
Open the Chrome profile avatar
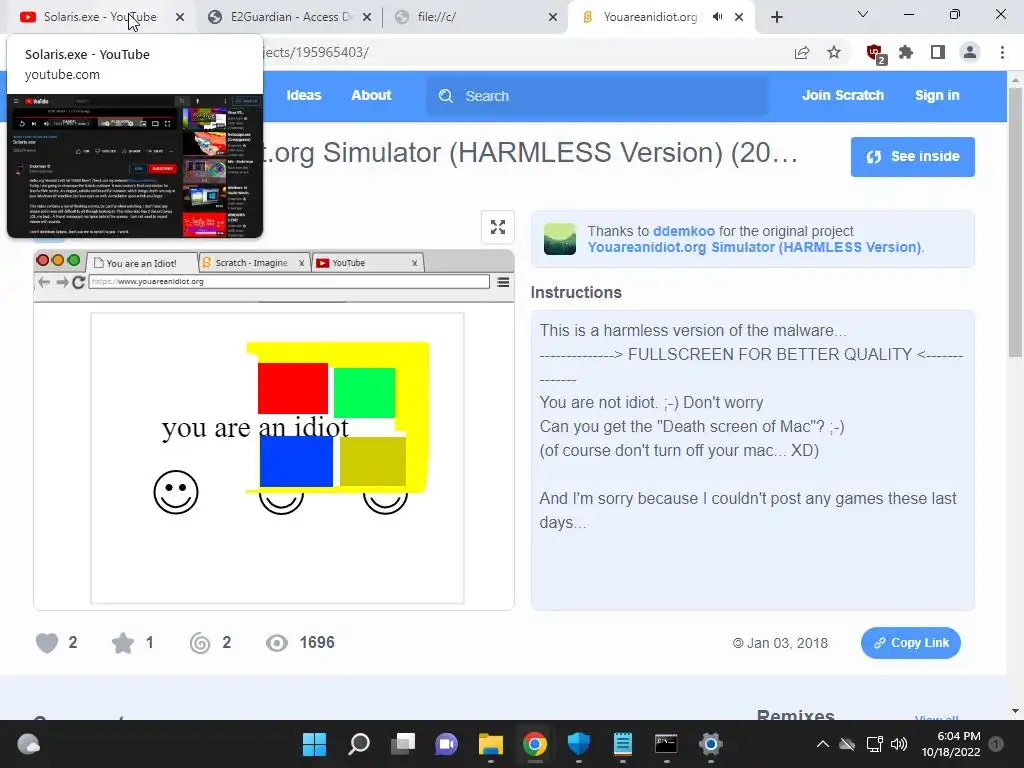[970, 52]
